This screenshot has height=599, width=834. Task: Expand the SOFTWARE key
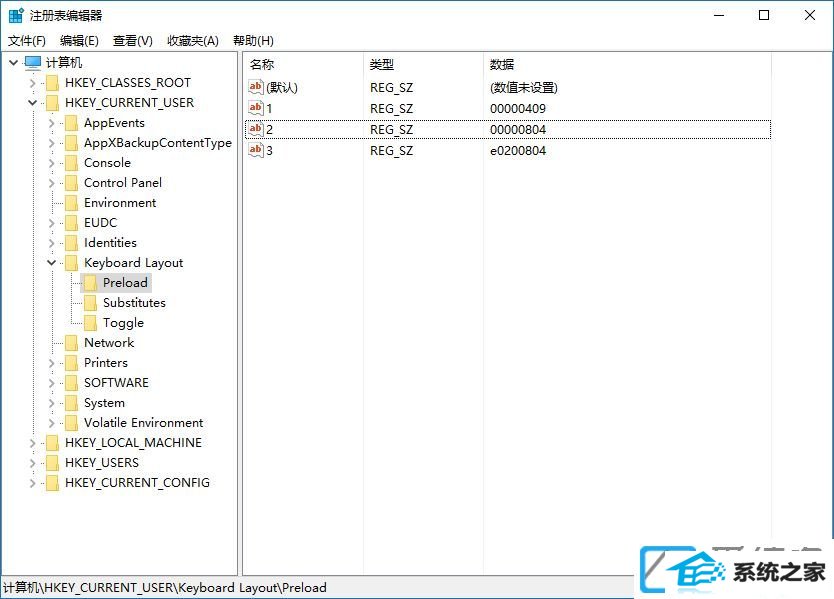tap(52, 383)
